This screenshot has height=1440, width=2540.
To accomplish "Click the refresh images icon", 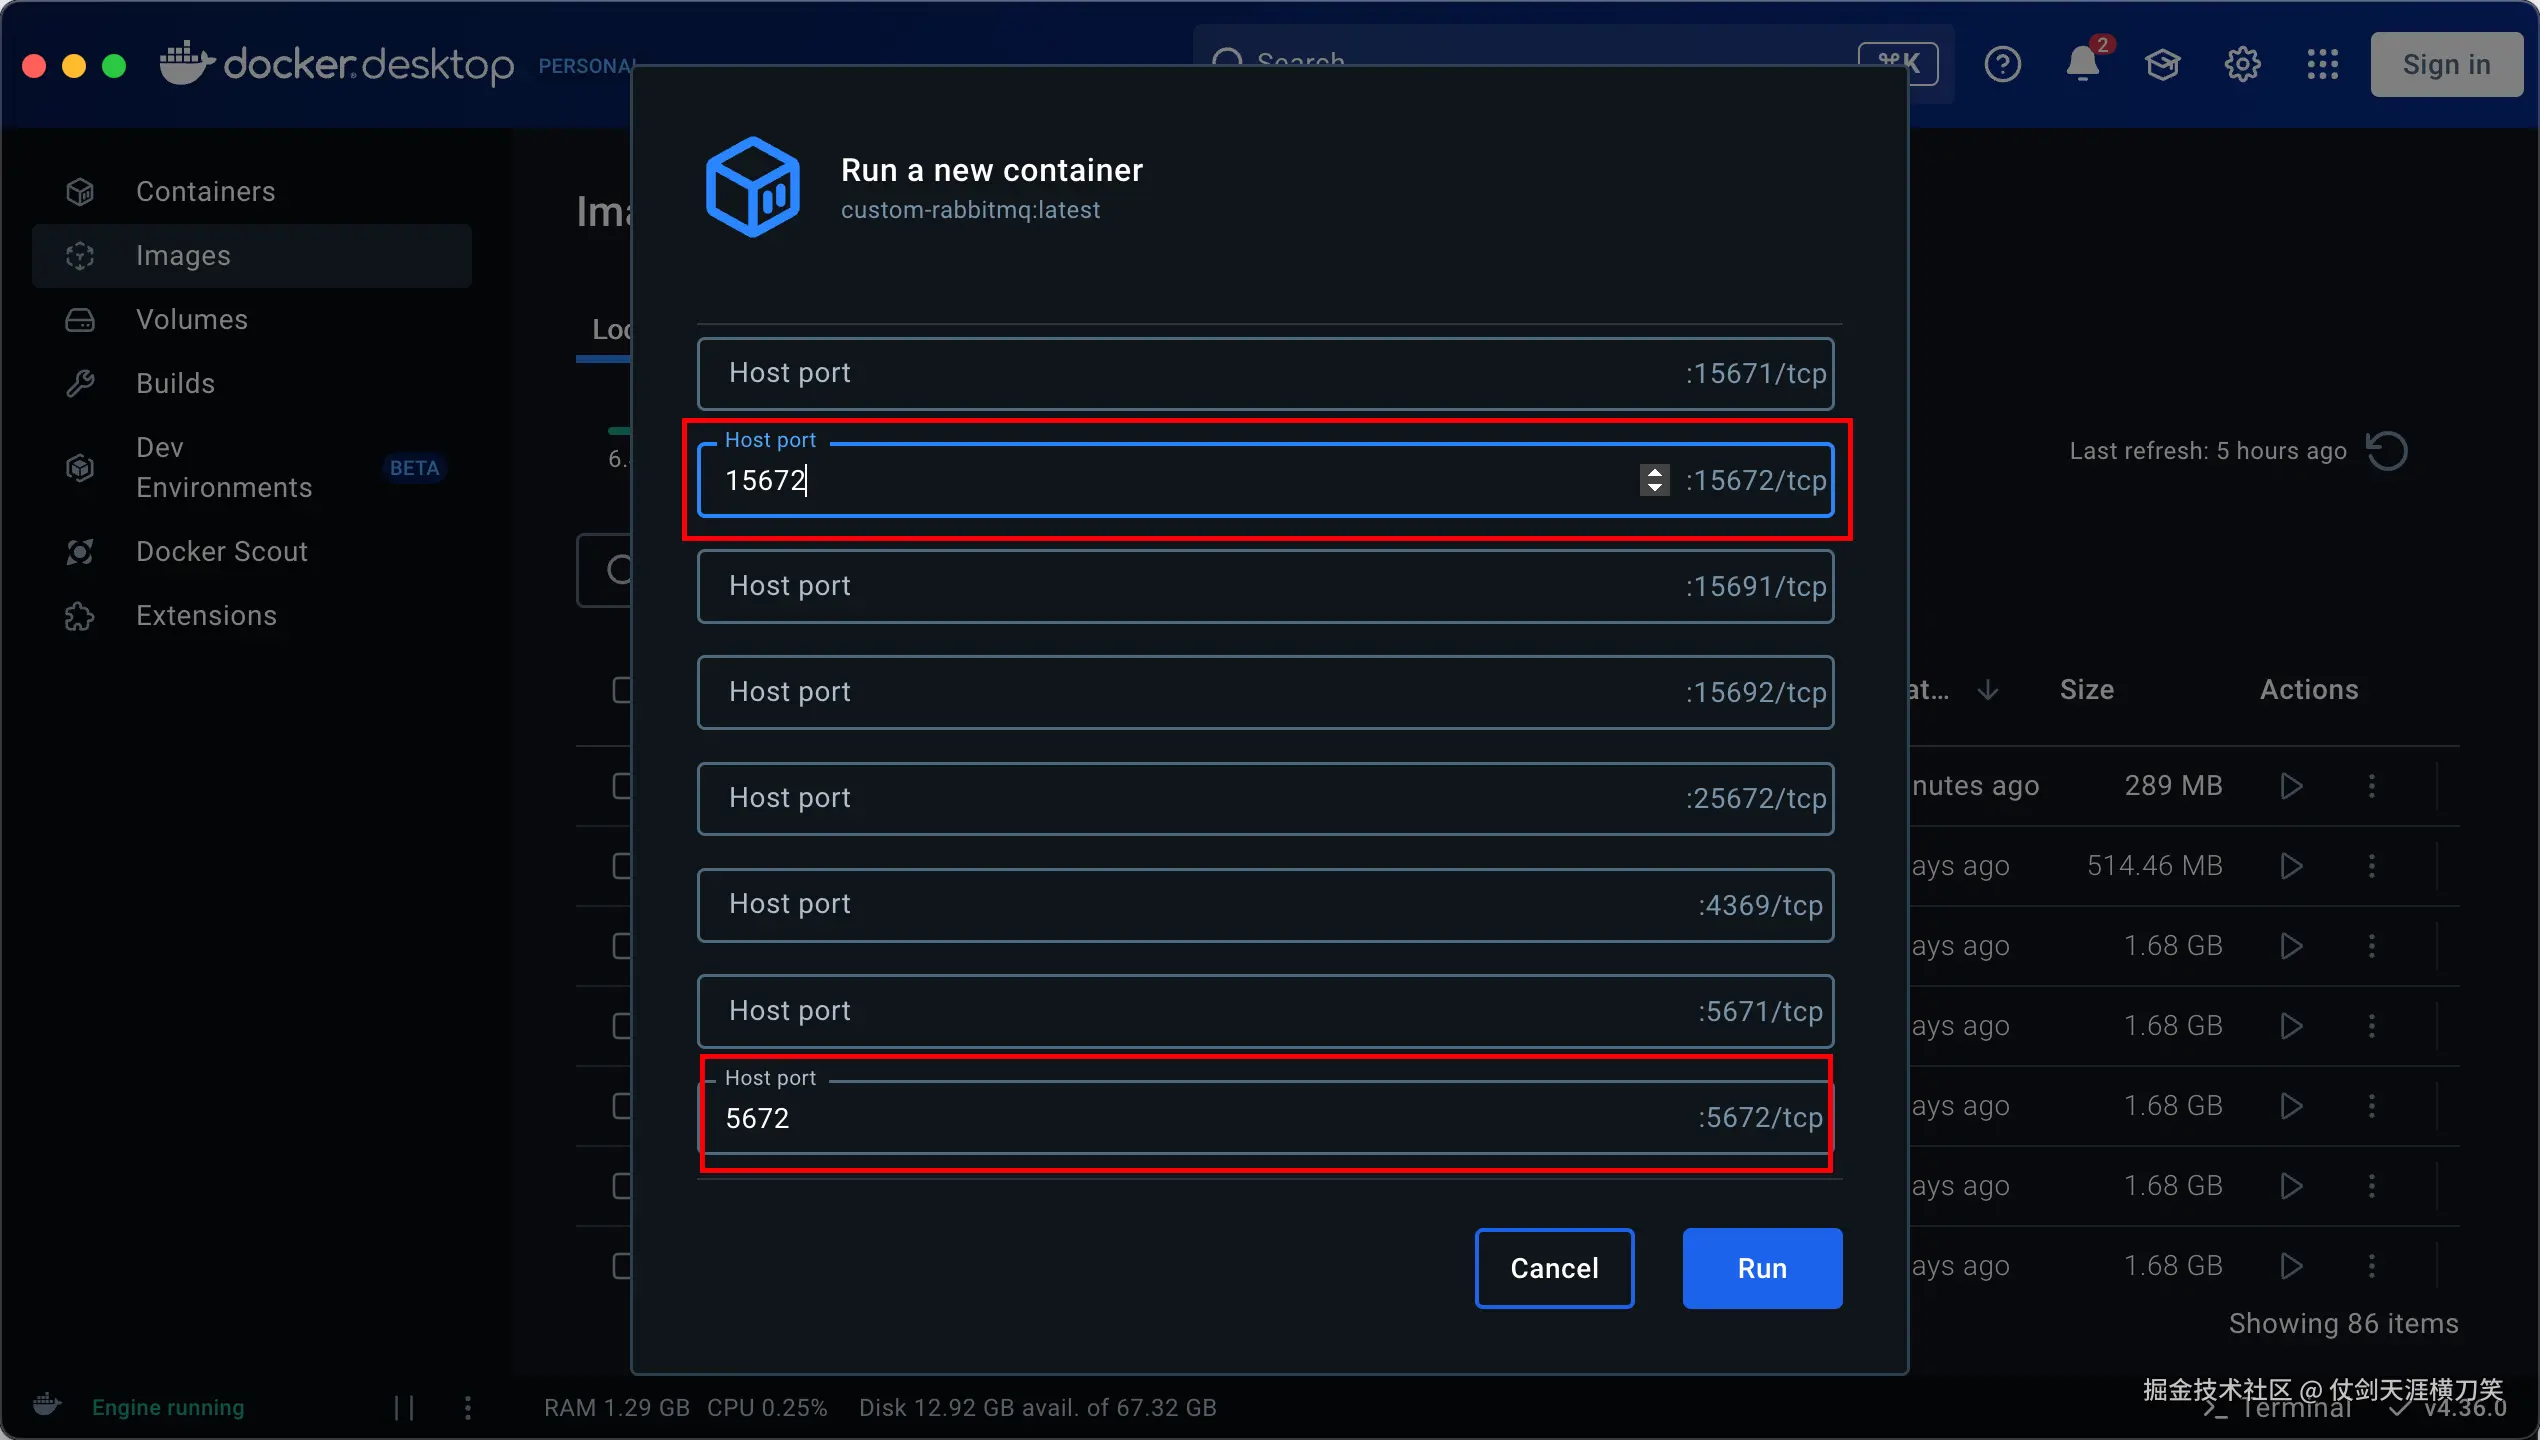I will pos(2387,451).
